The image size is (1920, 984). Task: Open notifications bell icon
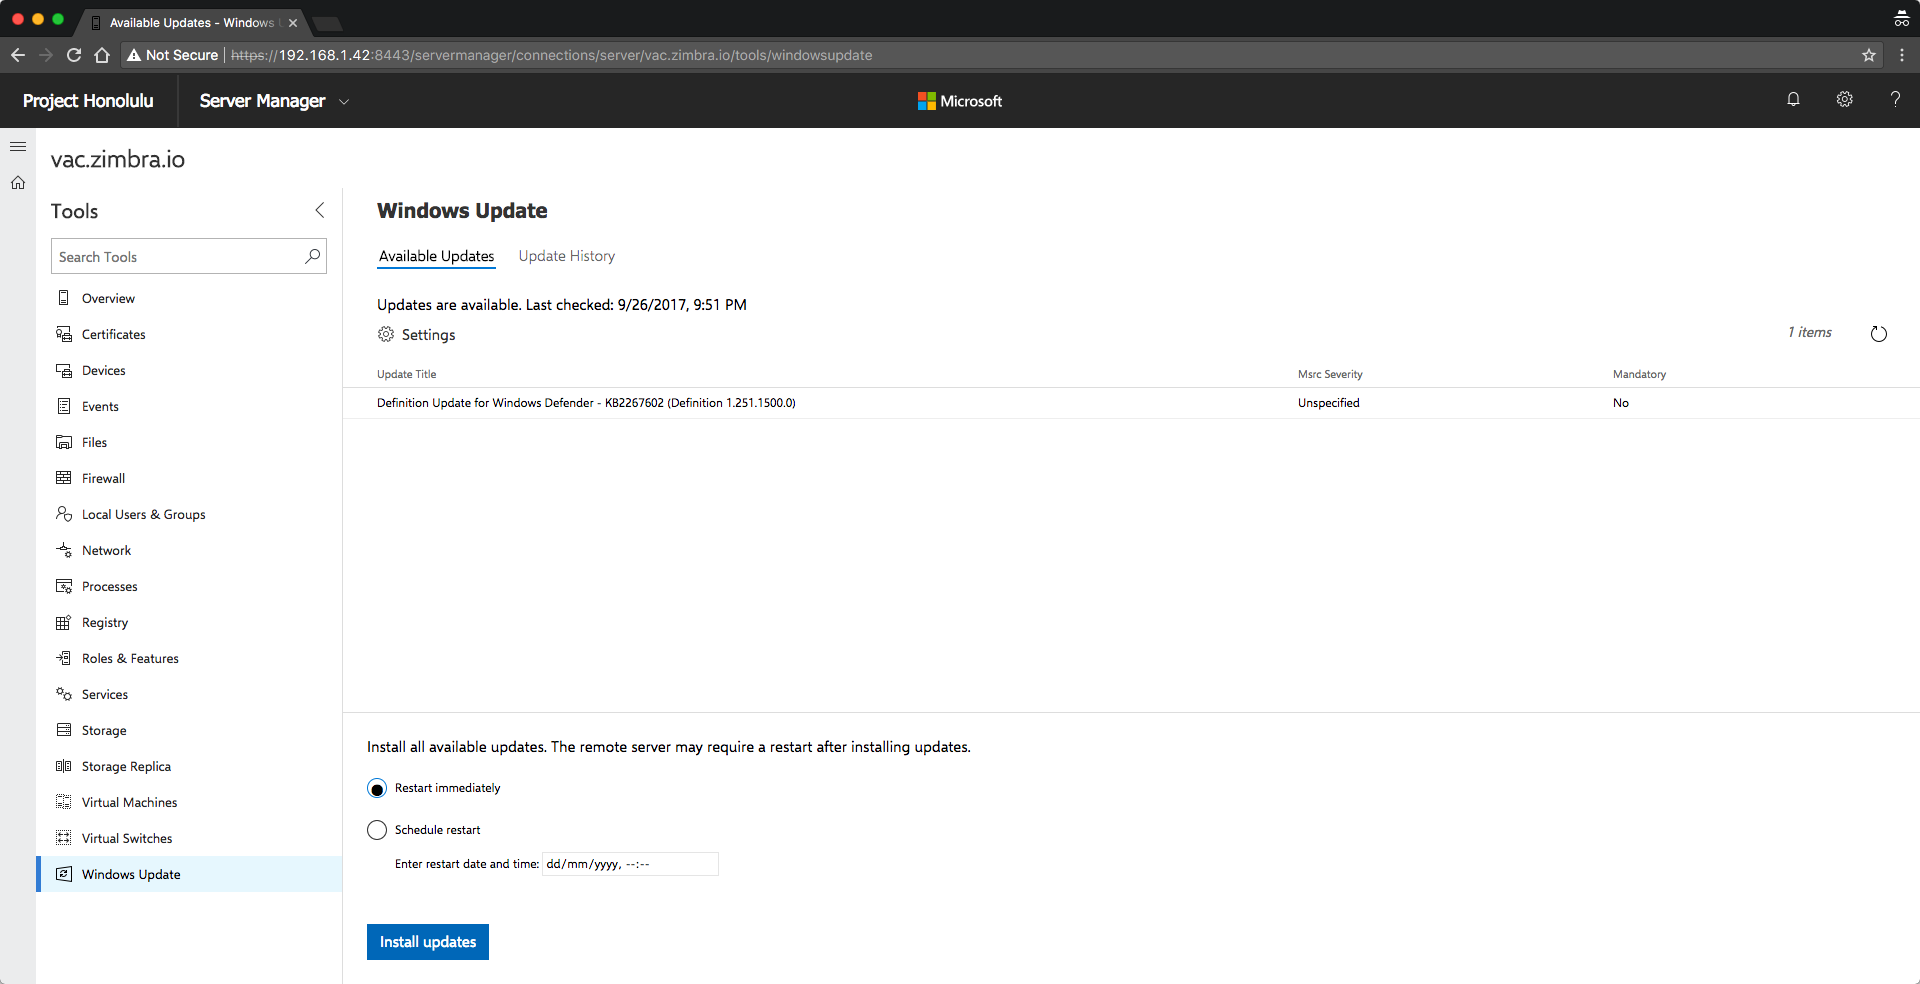tap(1793, 99)
